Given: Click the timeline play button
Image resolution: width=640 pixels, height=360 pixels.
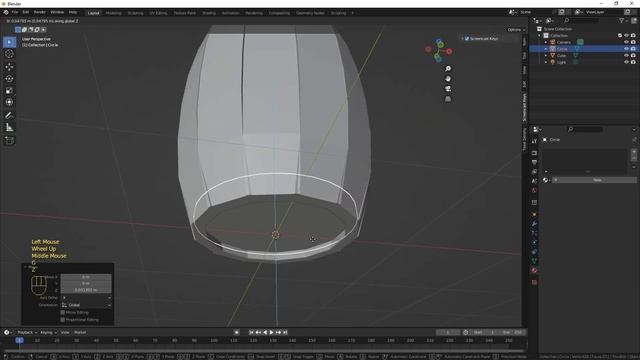Looking at the screenshot, I should pos(271,332).
